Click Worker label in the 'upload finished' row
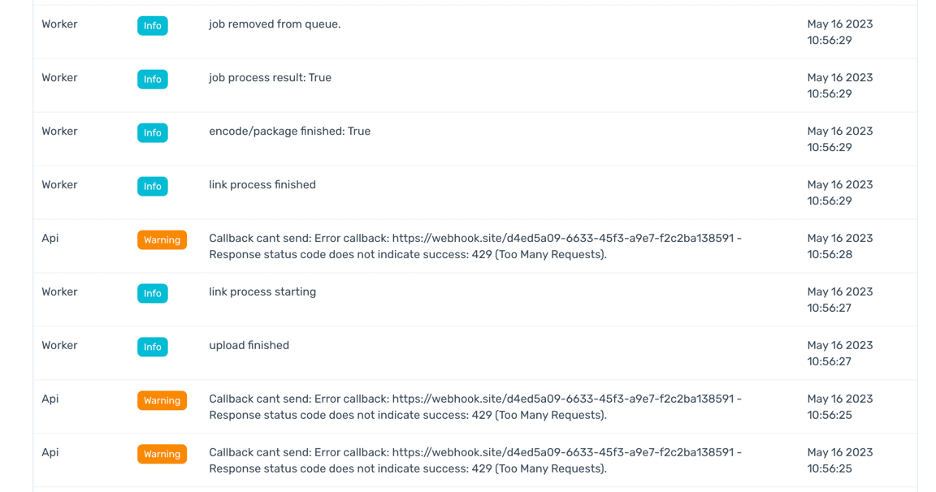936x492 pixels. (59, 345)
